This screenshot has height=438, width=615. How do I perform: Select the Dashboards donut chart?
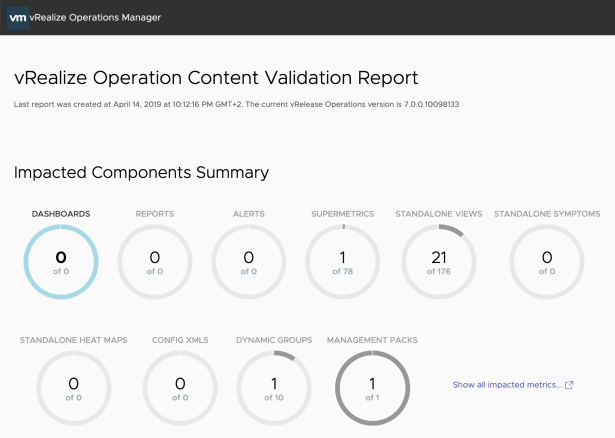pos(61,262)
